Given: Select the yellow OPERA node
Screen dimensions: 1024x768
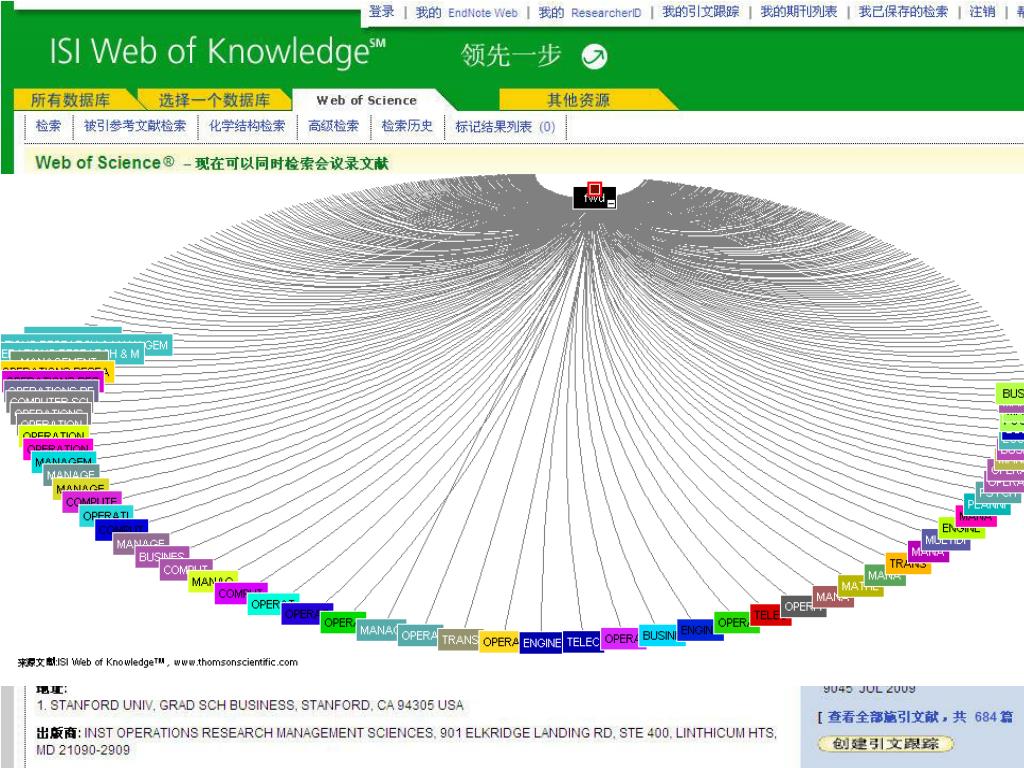Looking at the screenshot, I should (500, 642).
